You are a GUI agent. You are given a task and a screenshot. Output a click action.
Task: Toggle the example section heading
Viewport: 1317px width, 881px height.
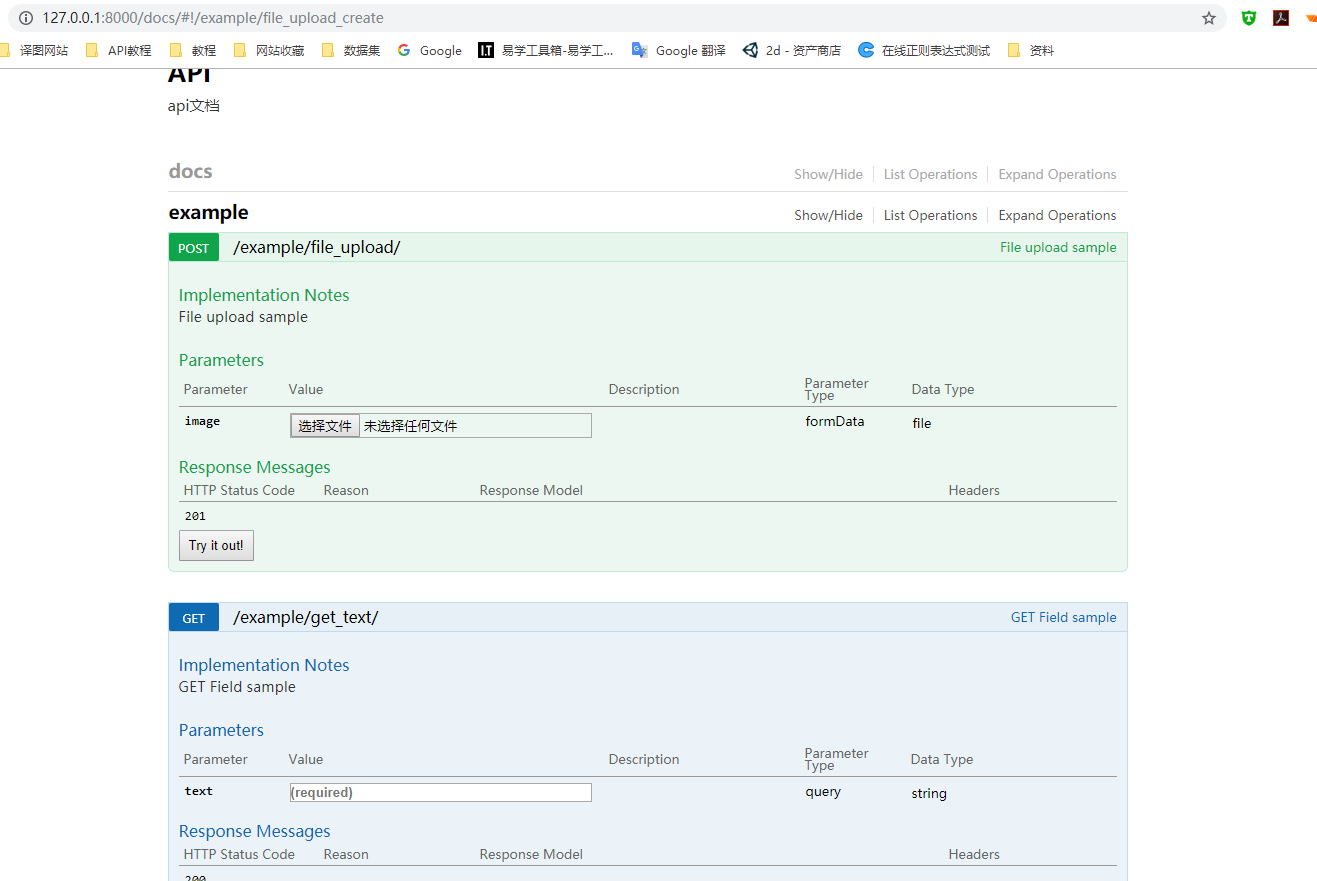[x=208, y=212]
